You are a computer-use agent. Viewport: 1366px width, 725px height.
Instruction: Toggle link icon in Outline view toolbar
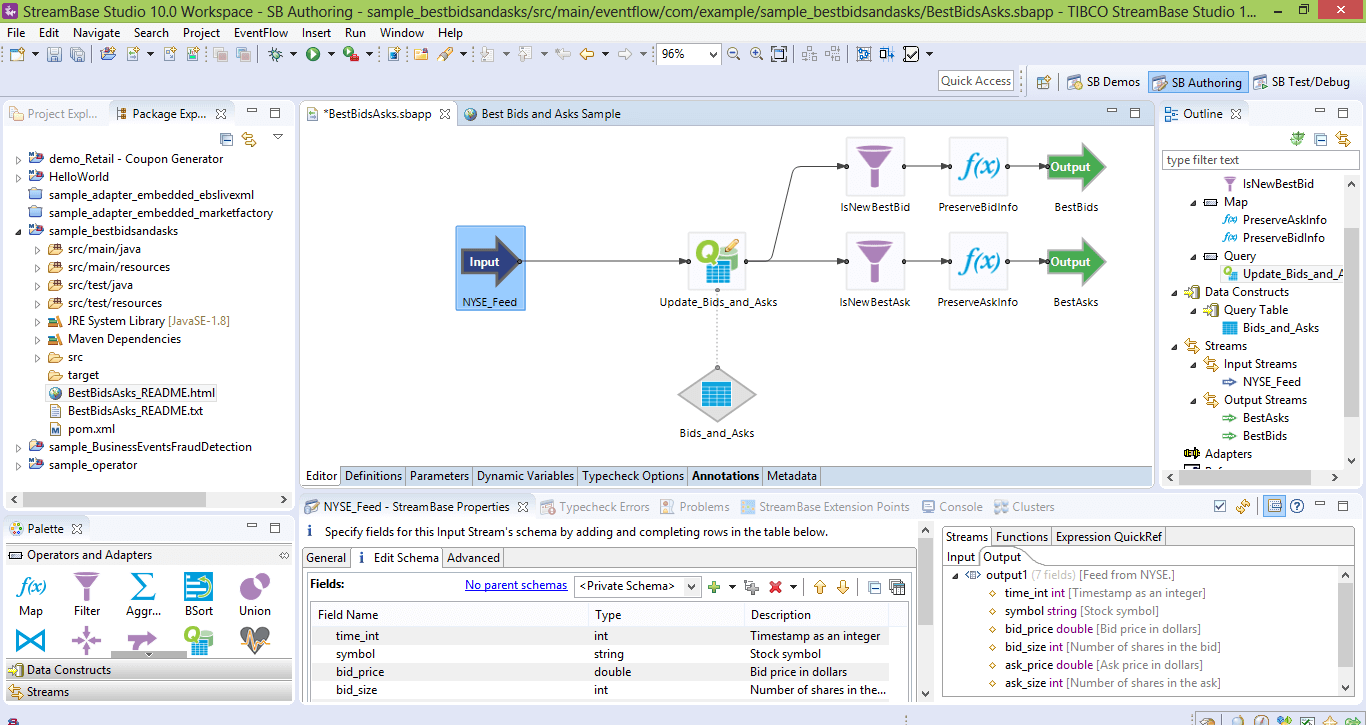1342,139
